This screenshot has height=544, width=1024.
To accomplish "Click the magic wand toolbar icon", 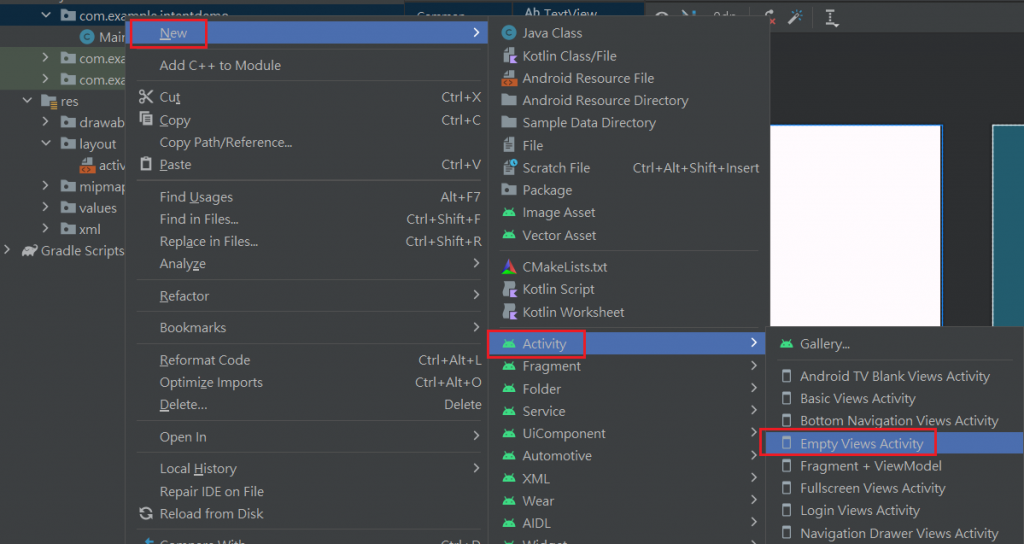I will tap(795, 17).
